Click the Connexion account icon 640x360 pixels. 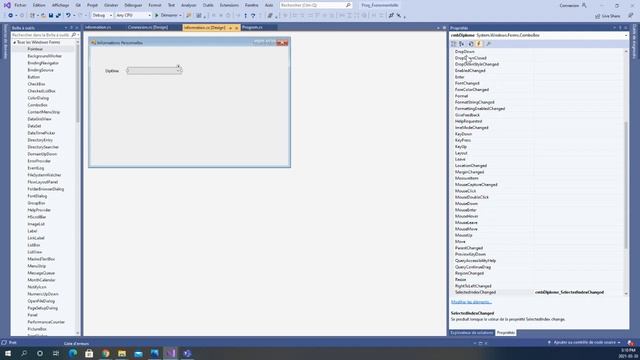pyautogui.click(x=584, y=5)
